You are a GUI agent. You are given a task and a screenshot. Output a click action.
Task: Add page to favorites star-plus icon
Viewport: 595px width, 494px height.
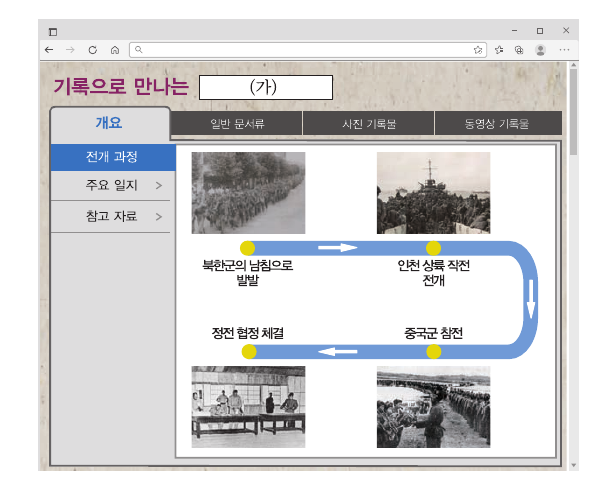(x=478, y=50)
